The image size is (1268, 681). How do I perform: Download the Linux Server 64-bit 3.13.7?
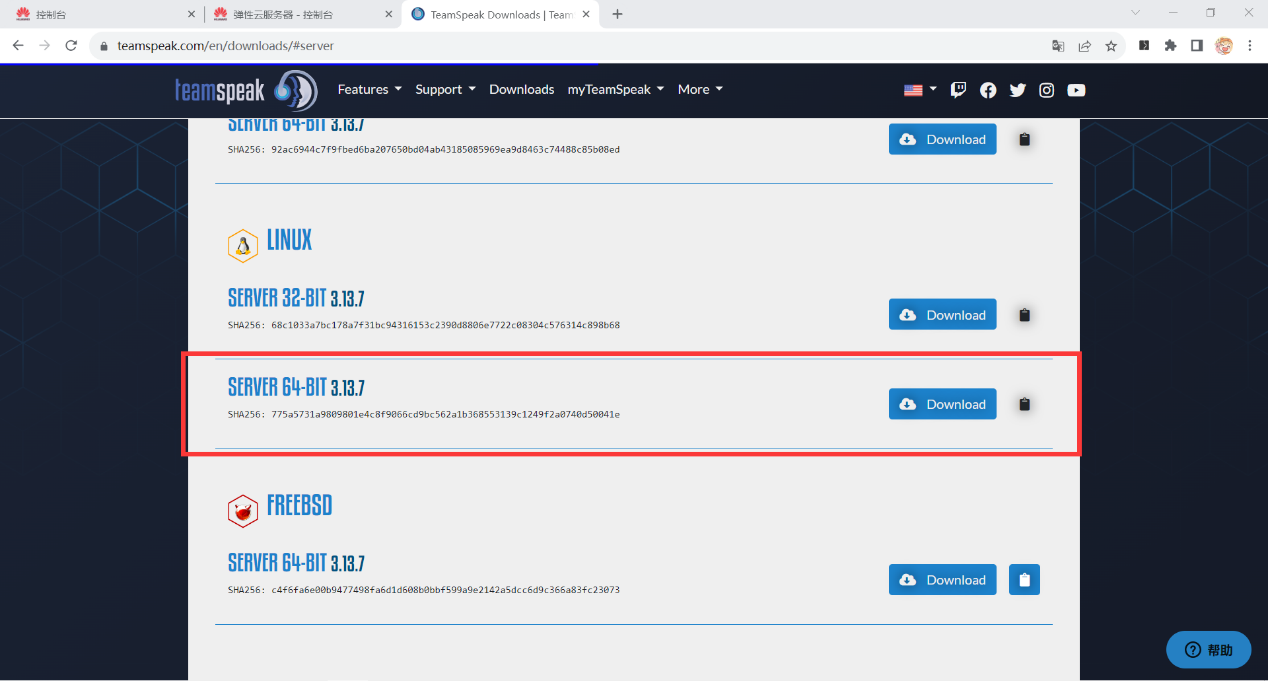pos(943,404)
